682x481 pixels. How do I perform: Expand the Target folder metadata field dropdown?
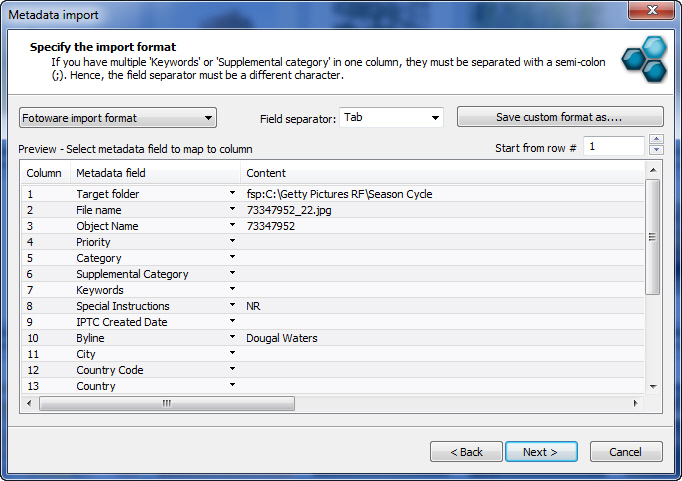[x=232, y=194]
